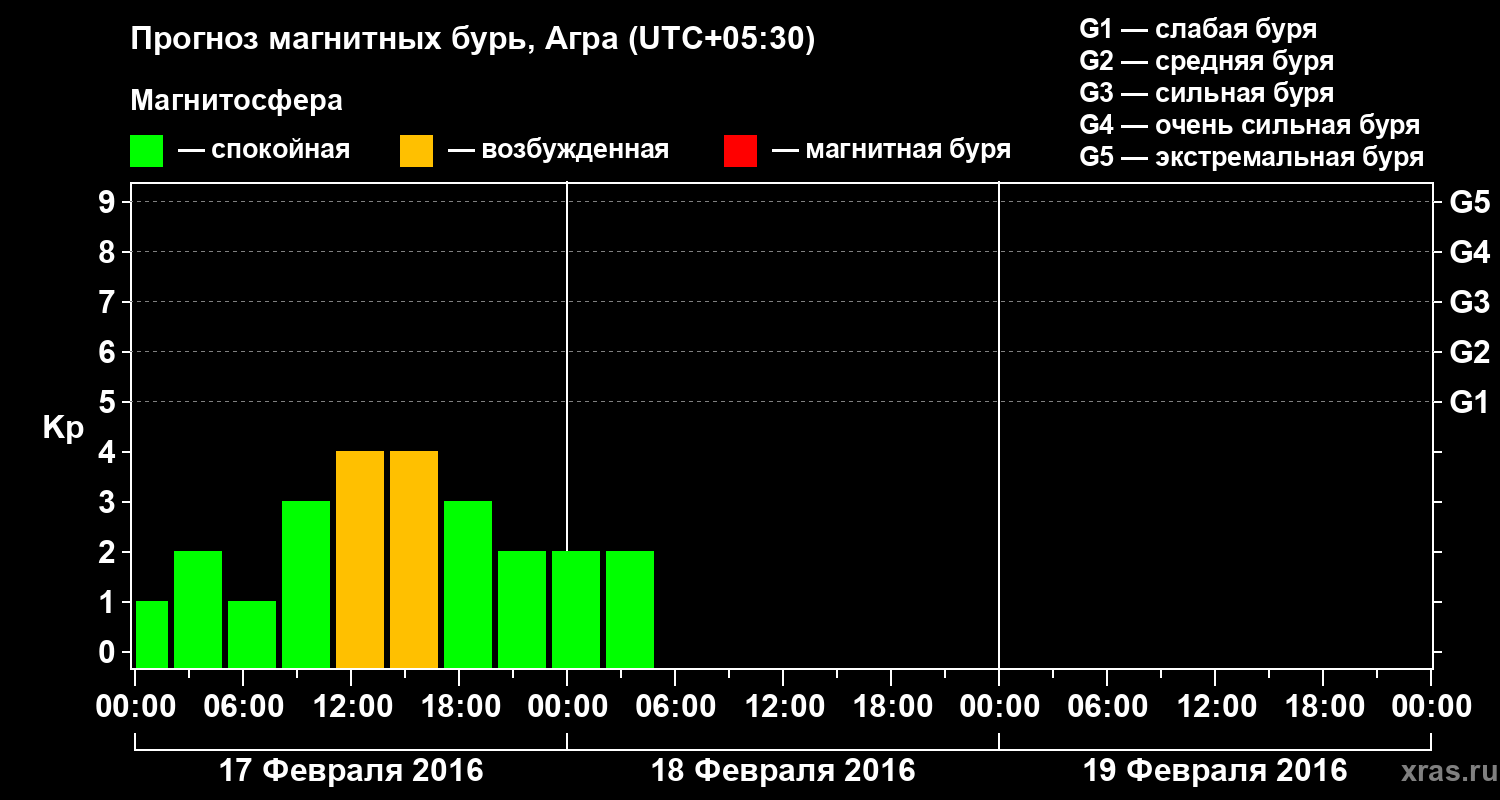The image size is (1500, 800).
Task: Click the '06:00' time label under 18 February
Action: point(675,707)
